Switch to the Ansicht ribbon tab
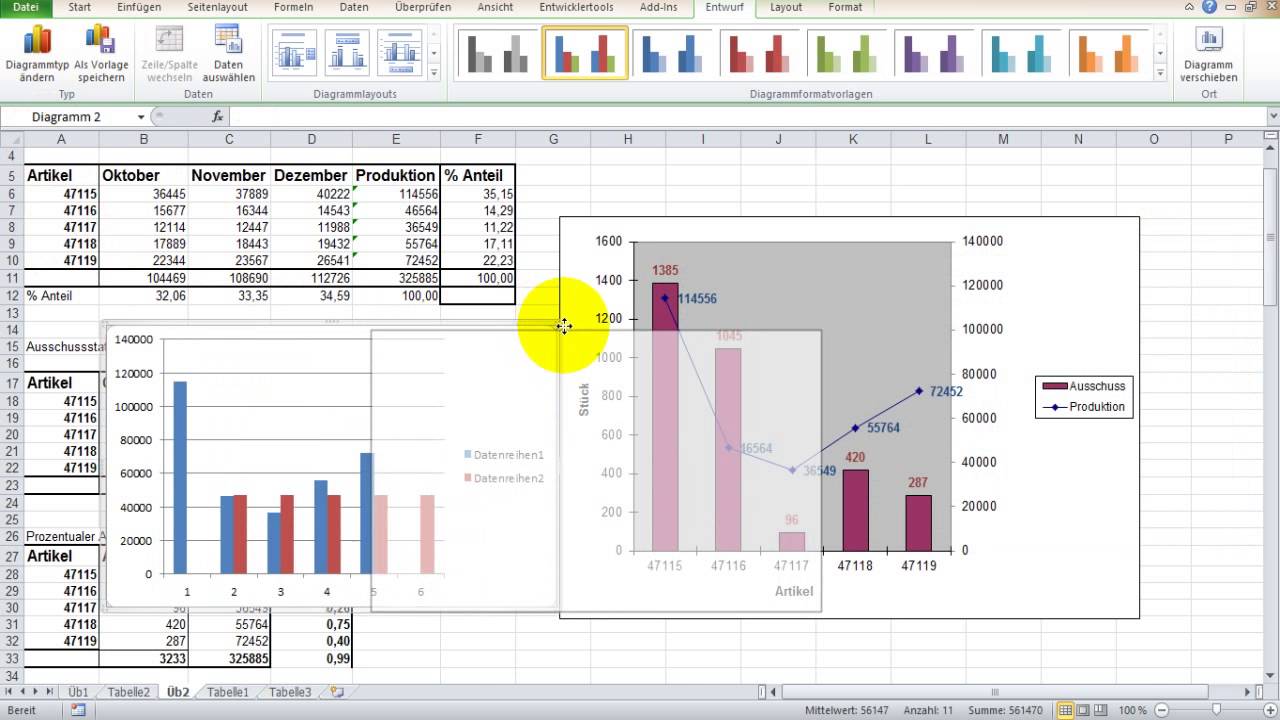This screenshot has width=1280, height=720. [x=495, y=7]
